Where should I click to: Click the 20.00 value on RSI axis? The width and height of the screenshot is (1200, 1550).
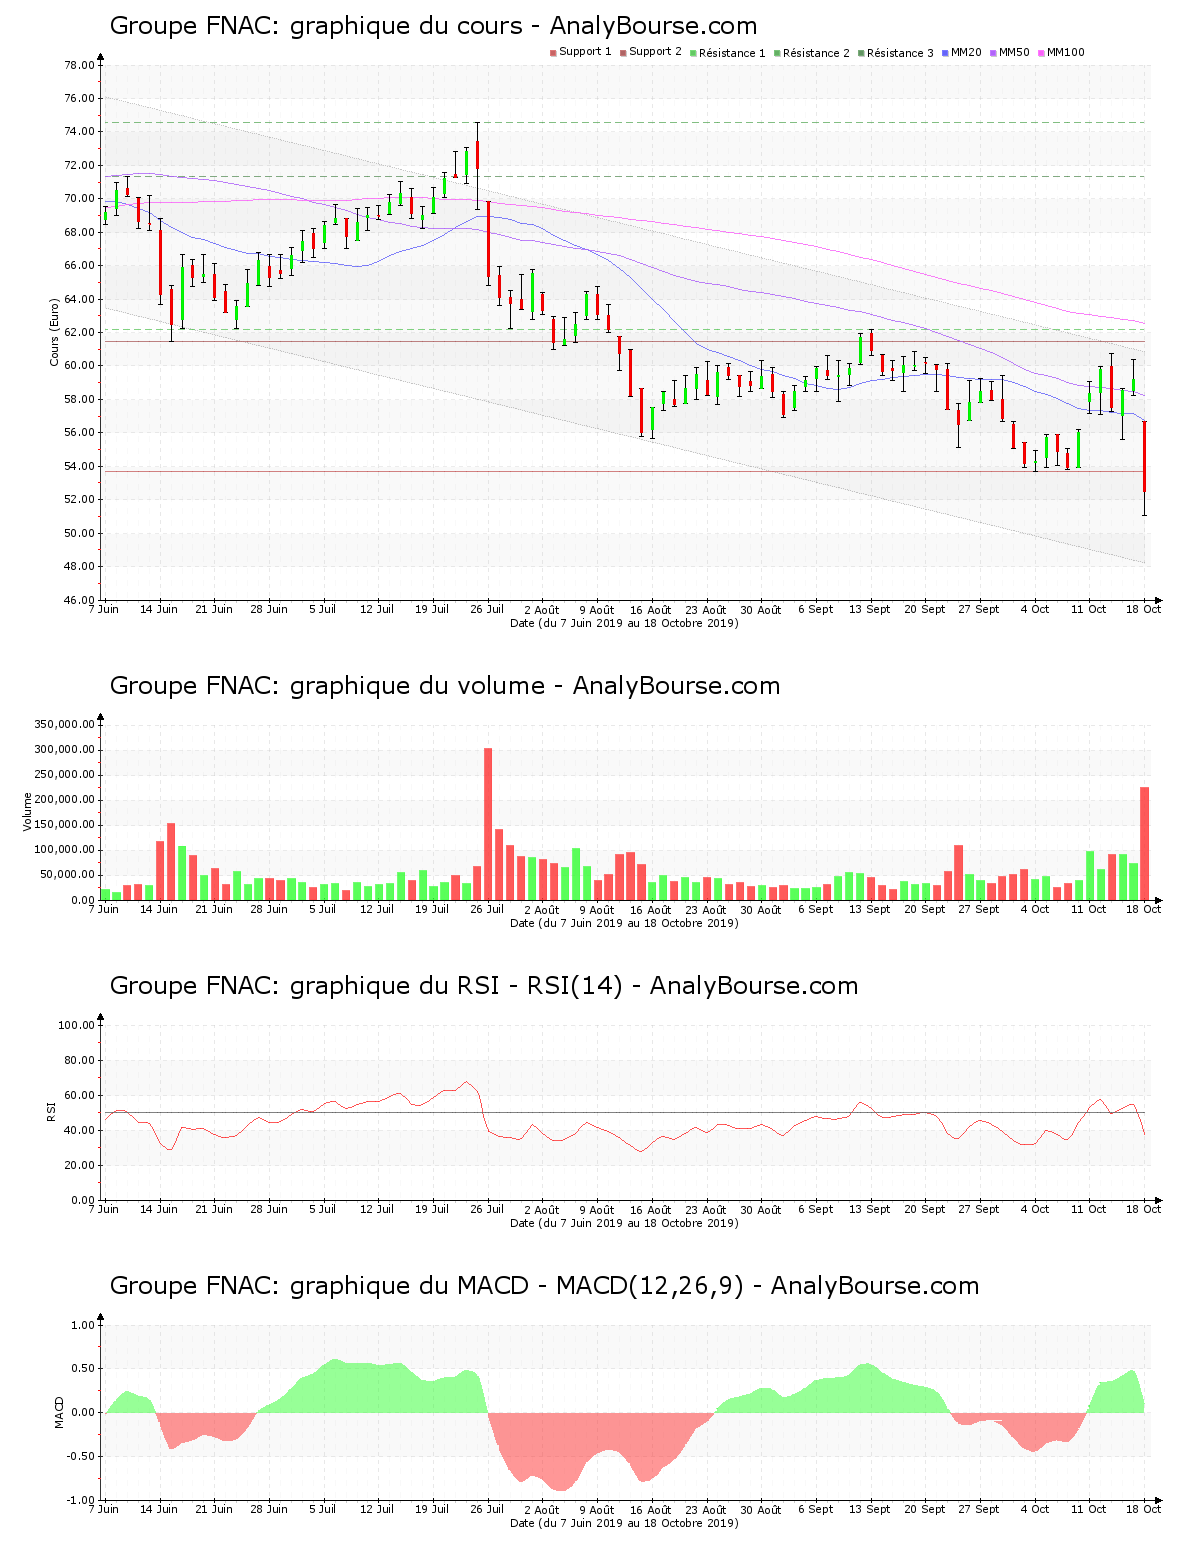[80, 1165]
